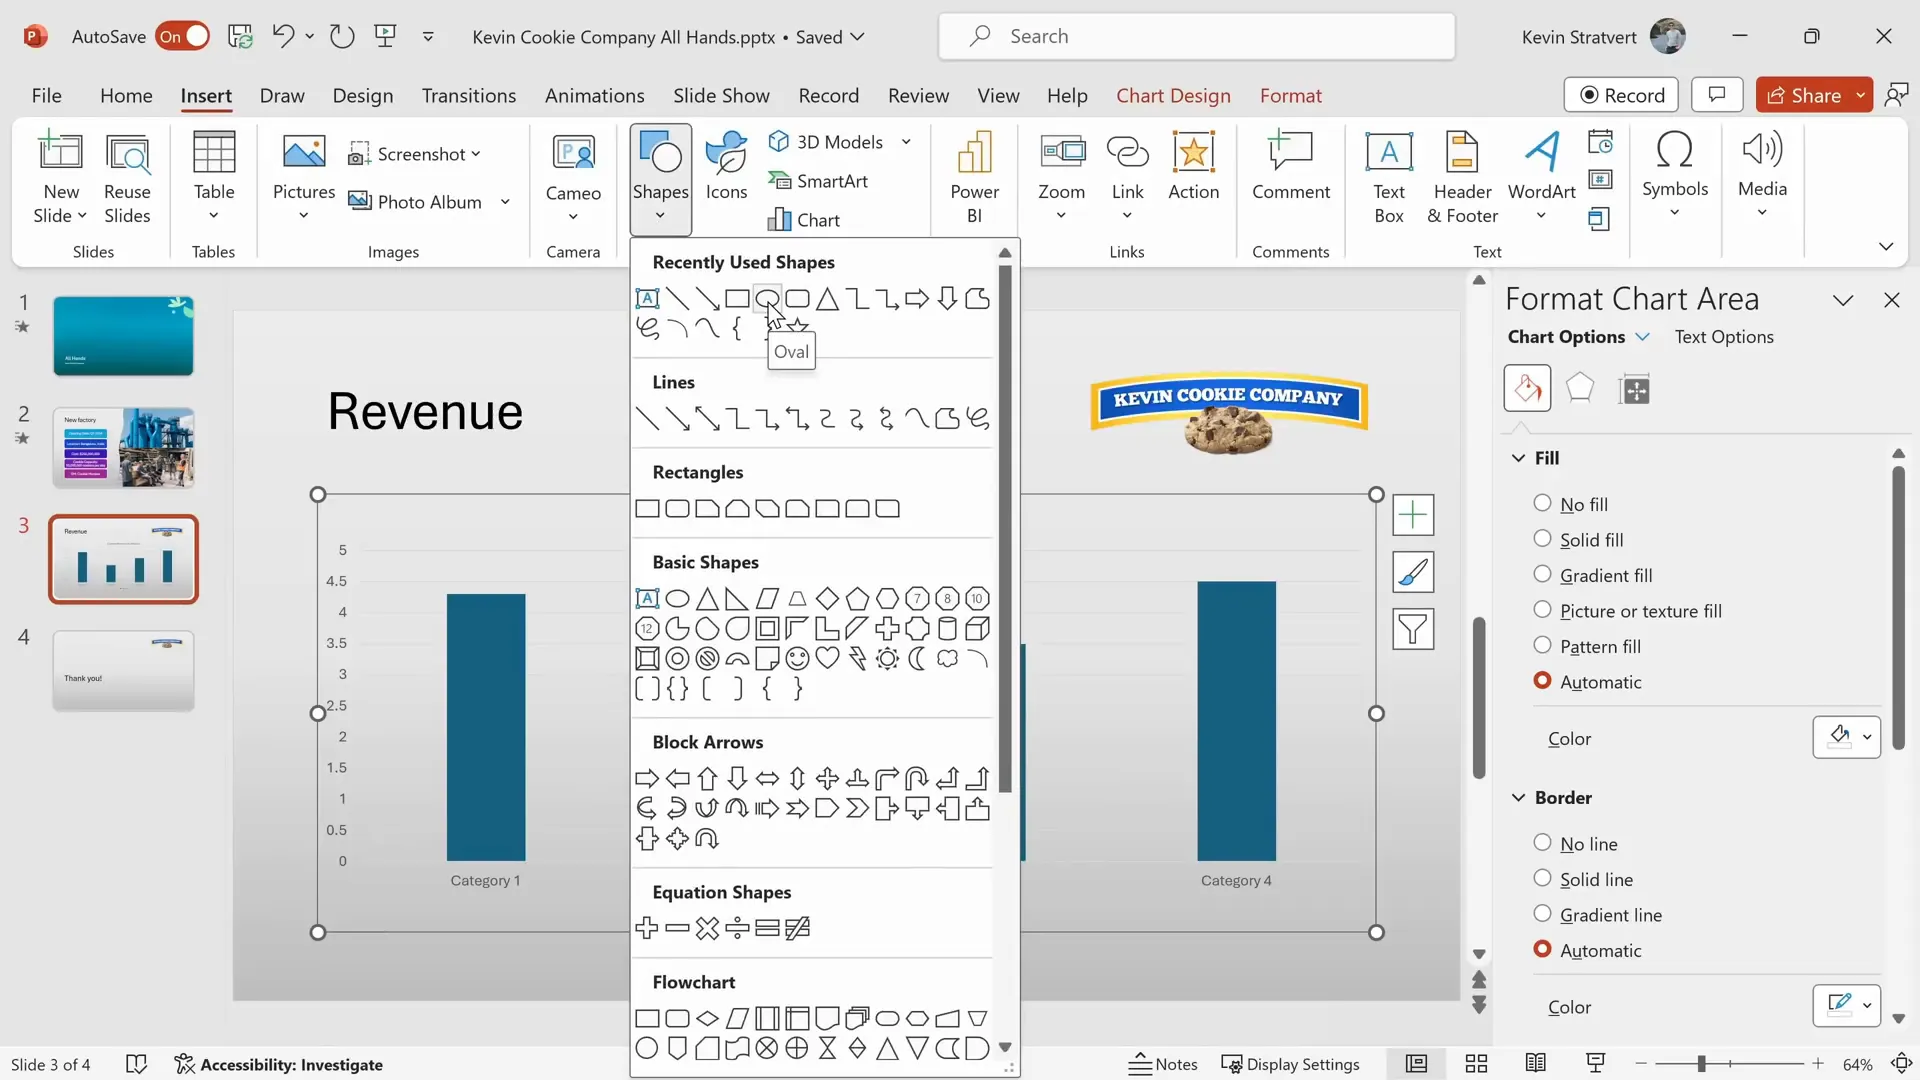The width and height of the screenshot is (1920, 1080).
Task: Open the Icons gallery in ribbon
Action: click(x=726, y=166)
